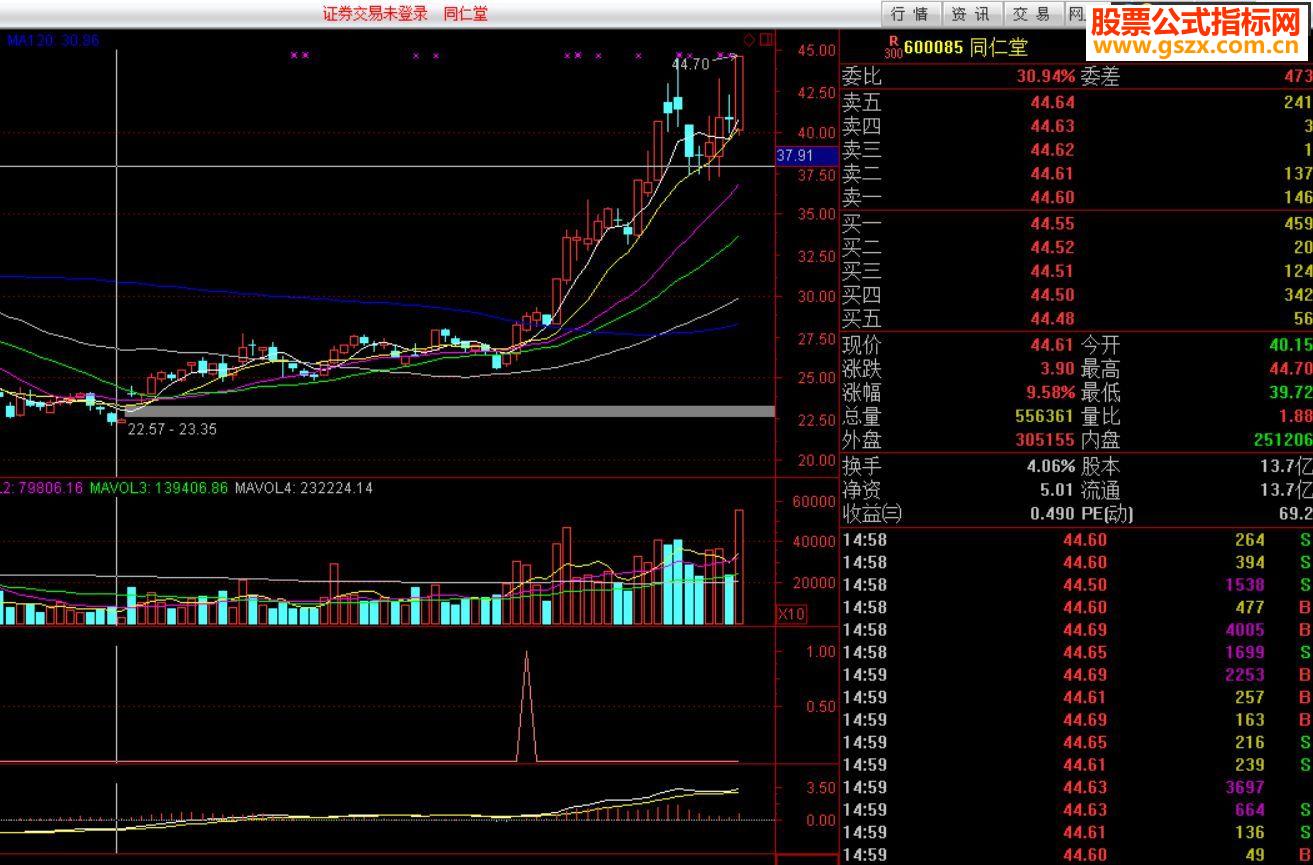
Task: Click the 净资 5.01 value
Action: (x=1058, y=490)
